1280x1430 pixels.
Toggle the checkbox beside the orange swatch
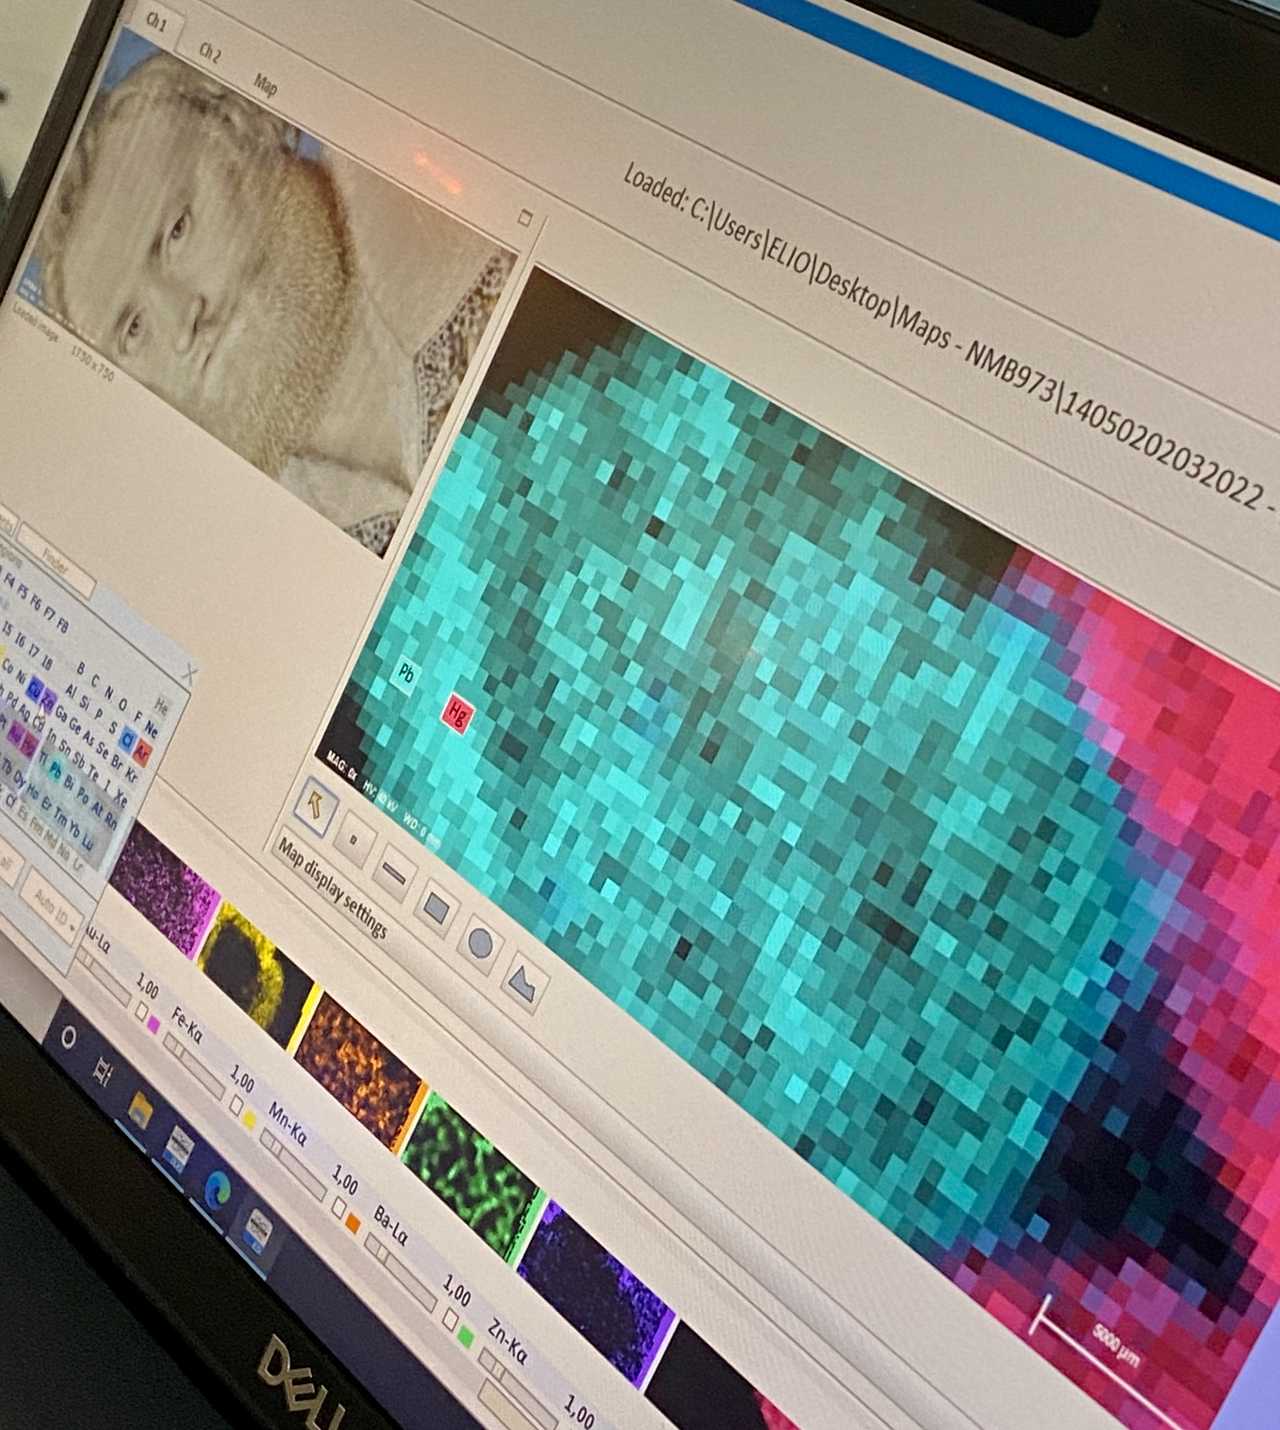pyautogui.click(x=339, y=1209)
